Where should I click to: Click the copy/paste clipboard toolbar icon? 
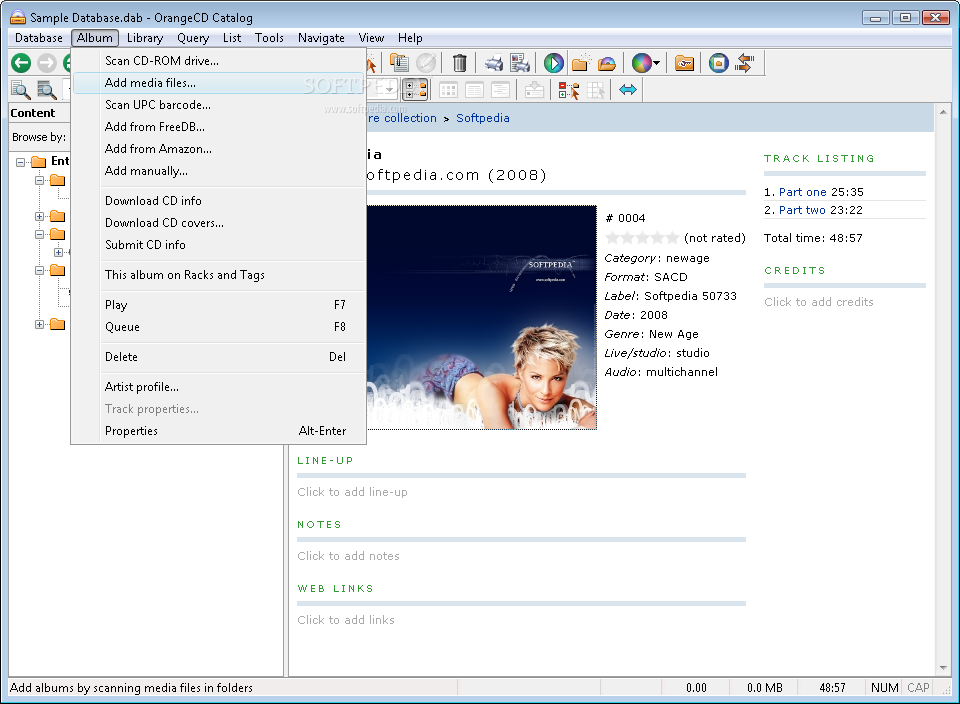(399, 63)
